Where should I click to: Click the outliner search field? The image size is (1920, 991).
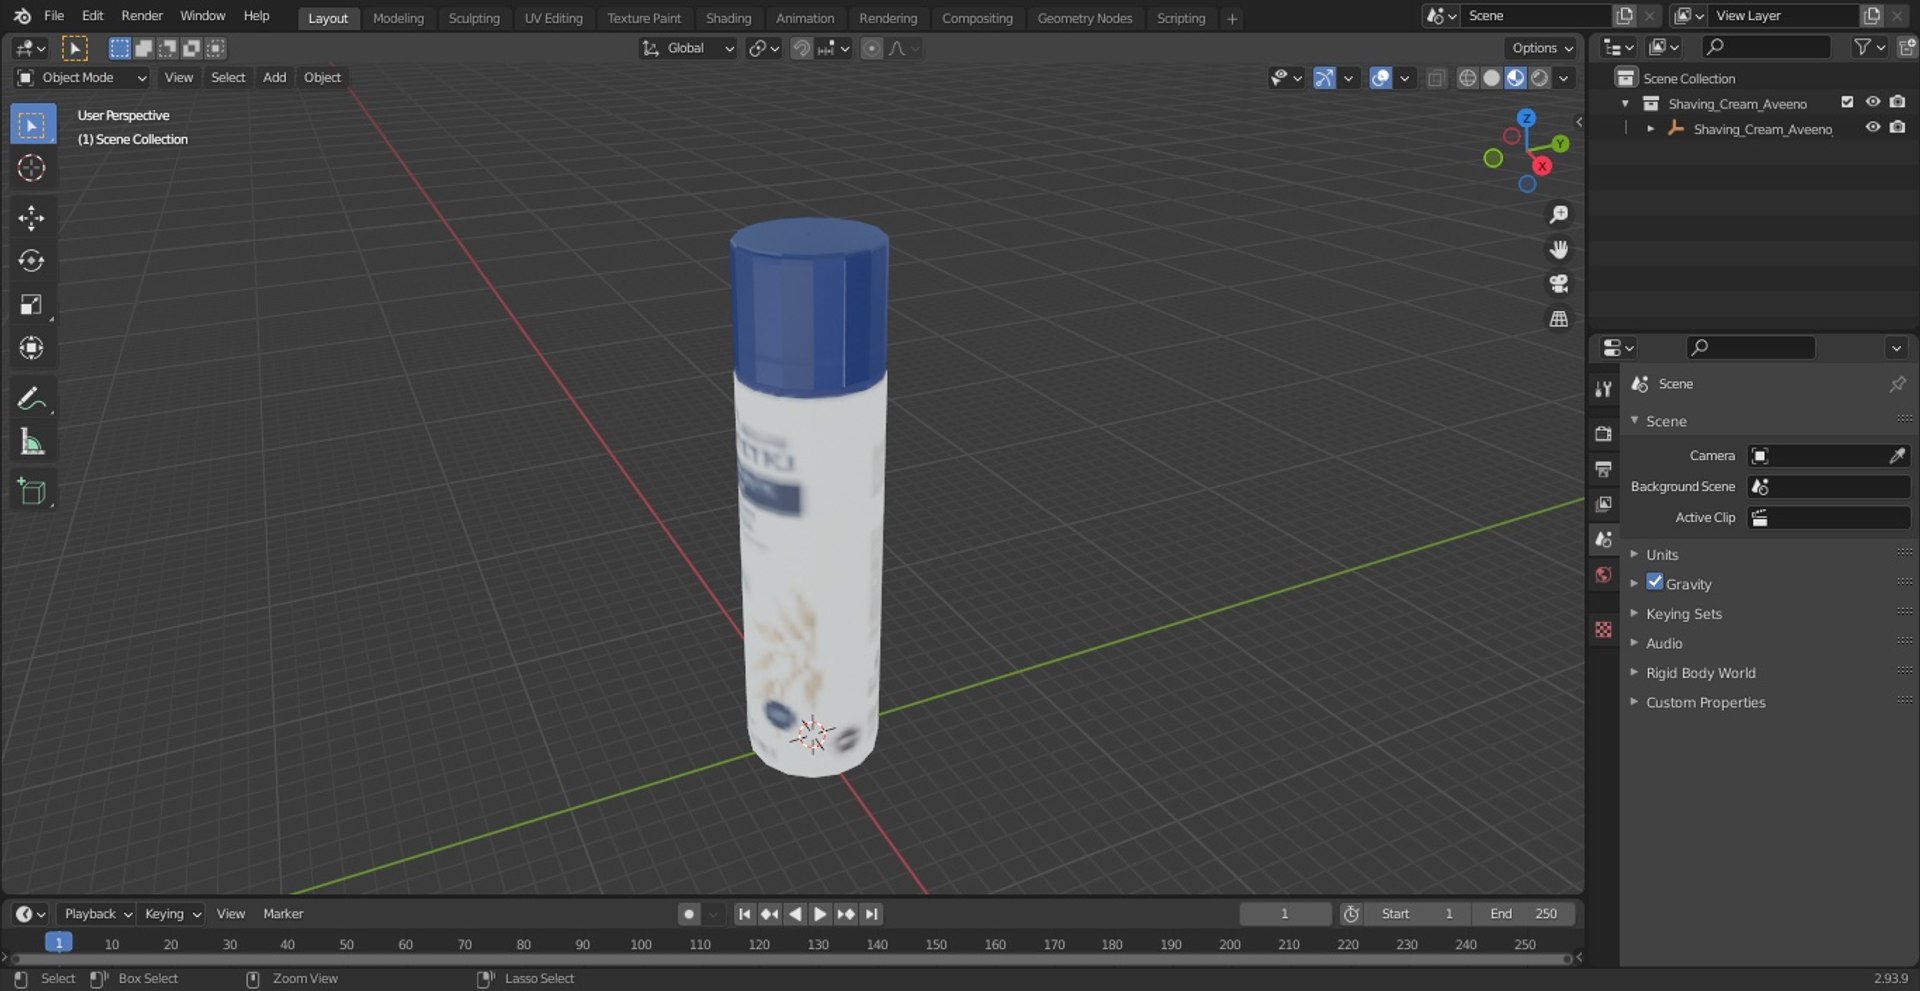(1766, 47)
